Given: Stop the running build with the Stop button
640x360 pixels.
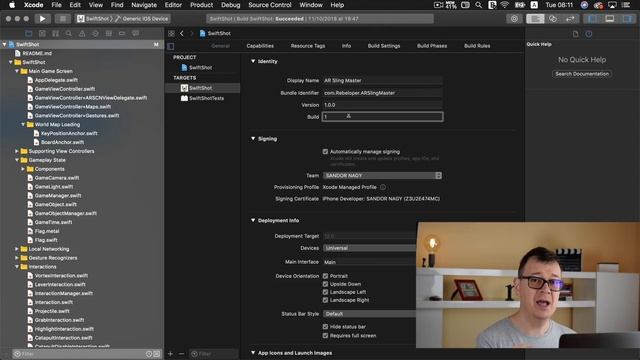Looking at the screenshot, I should (x=63, y=19).
